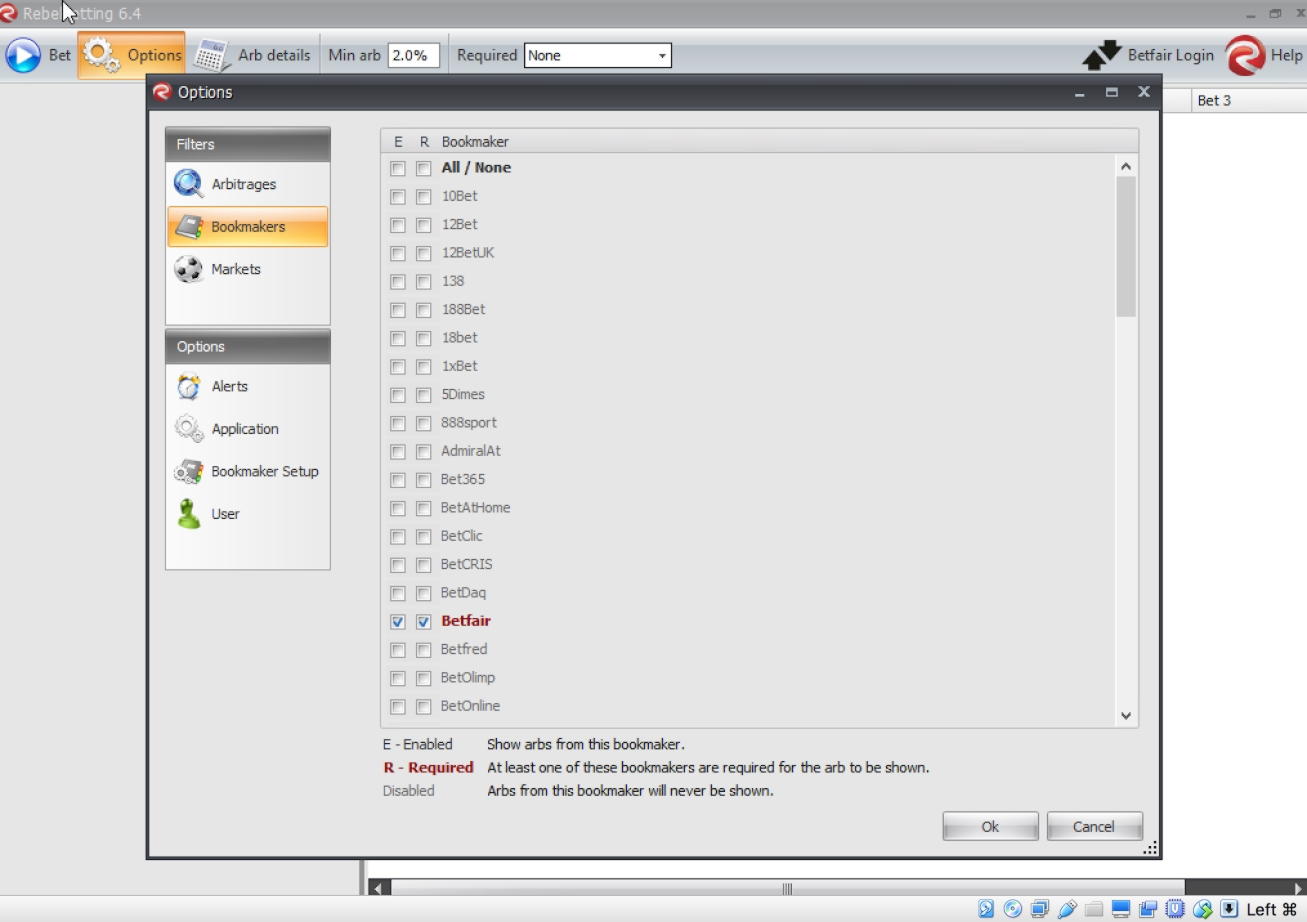
Task: Click the RebelBetting app logo in title bar
Action: point(9,13)
